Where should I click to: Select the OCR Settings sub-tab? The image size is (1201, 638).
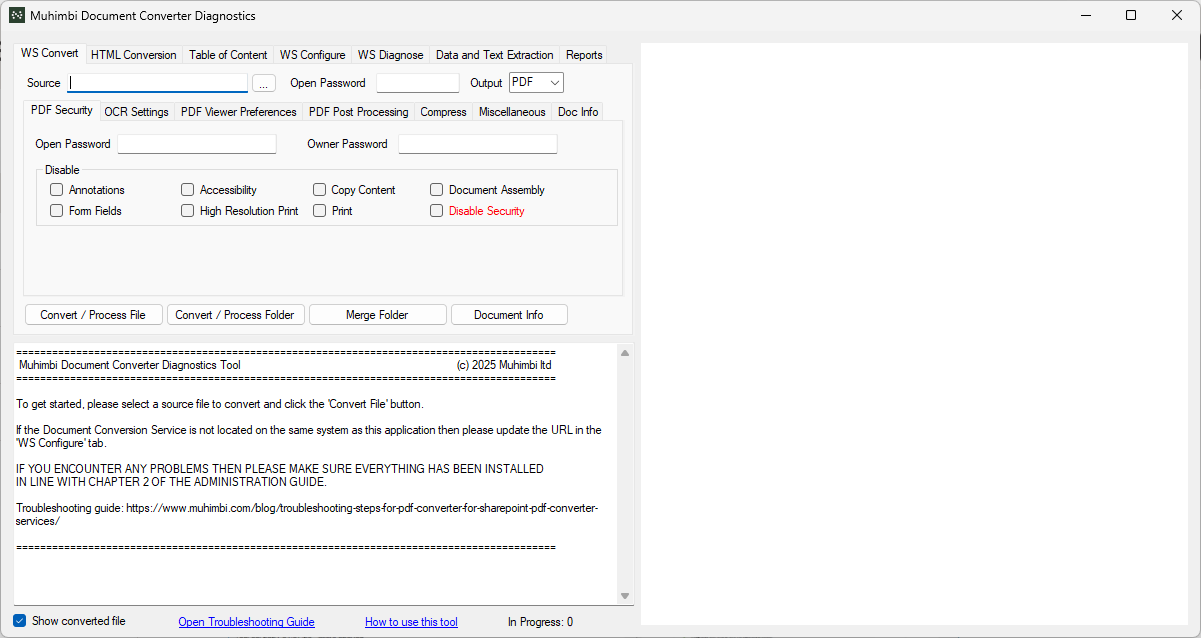pyautogui.click(x=136, y=112)
